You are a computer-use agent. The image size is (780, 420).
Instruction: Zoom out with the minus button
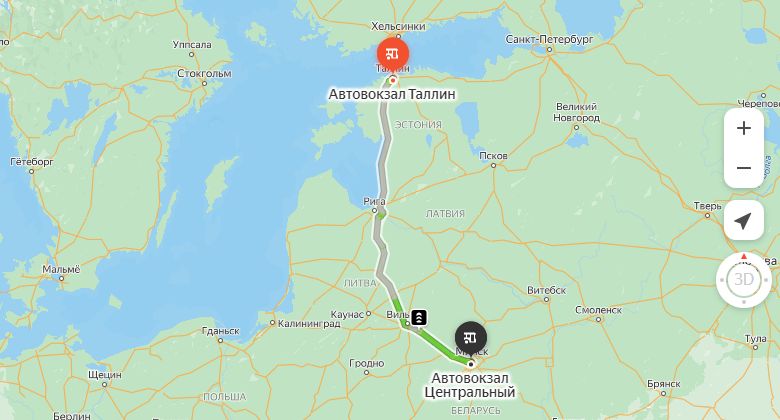744,168
